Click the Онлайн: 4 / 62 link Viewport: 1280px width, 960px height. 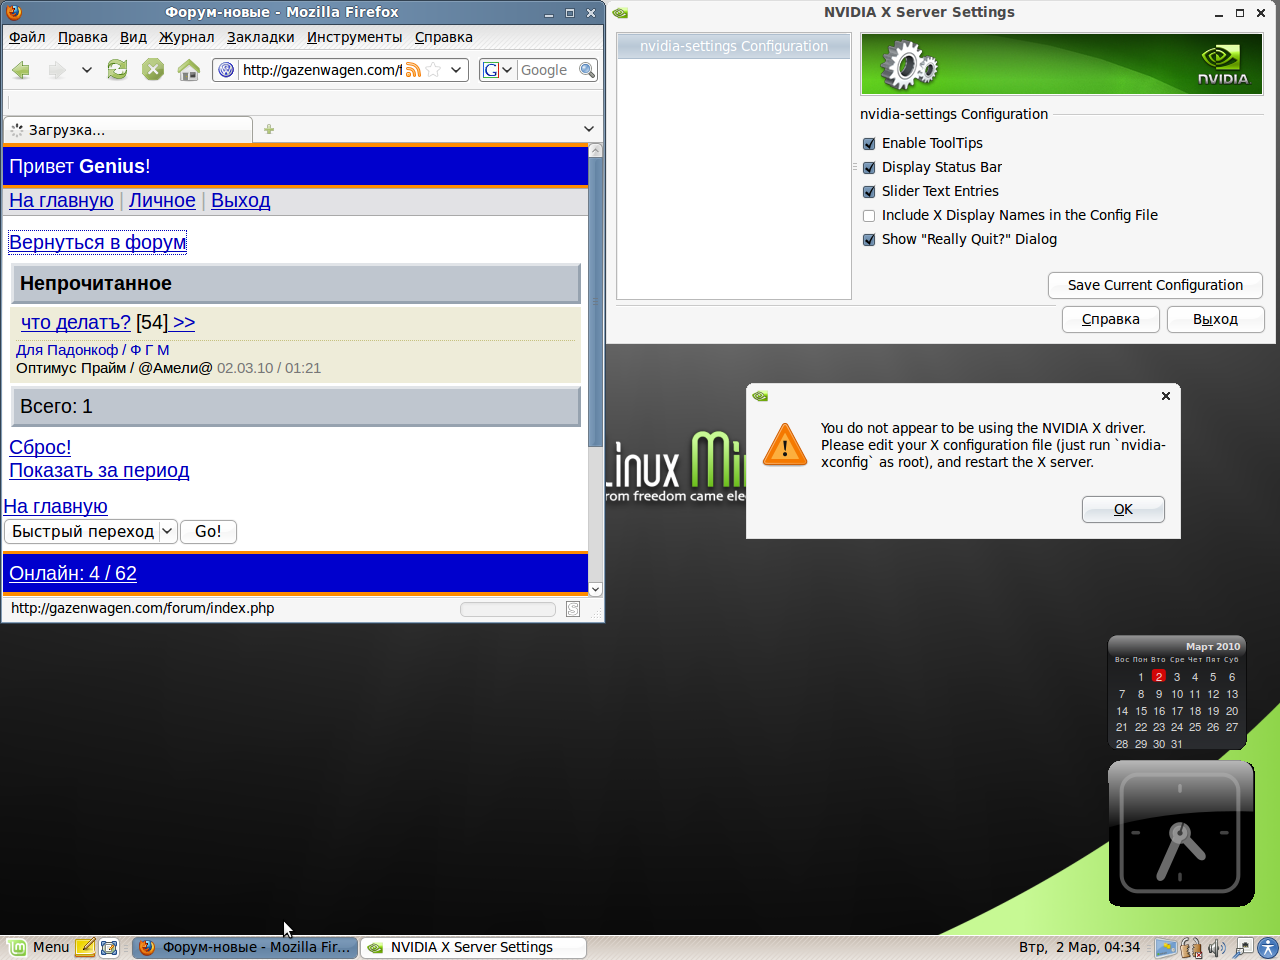73,573
